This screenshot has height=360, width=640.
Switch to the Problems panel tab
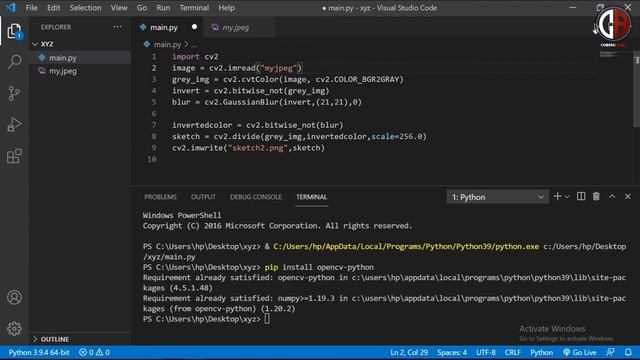pos(160,197)
